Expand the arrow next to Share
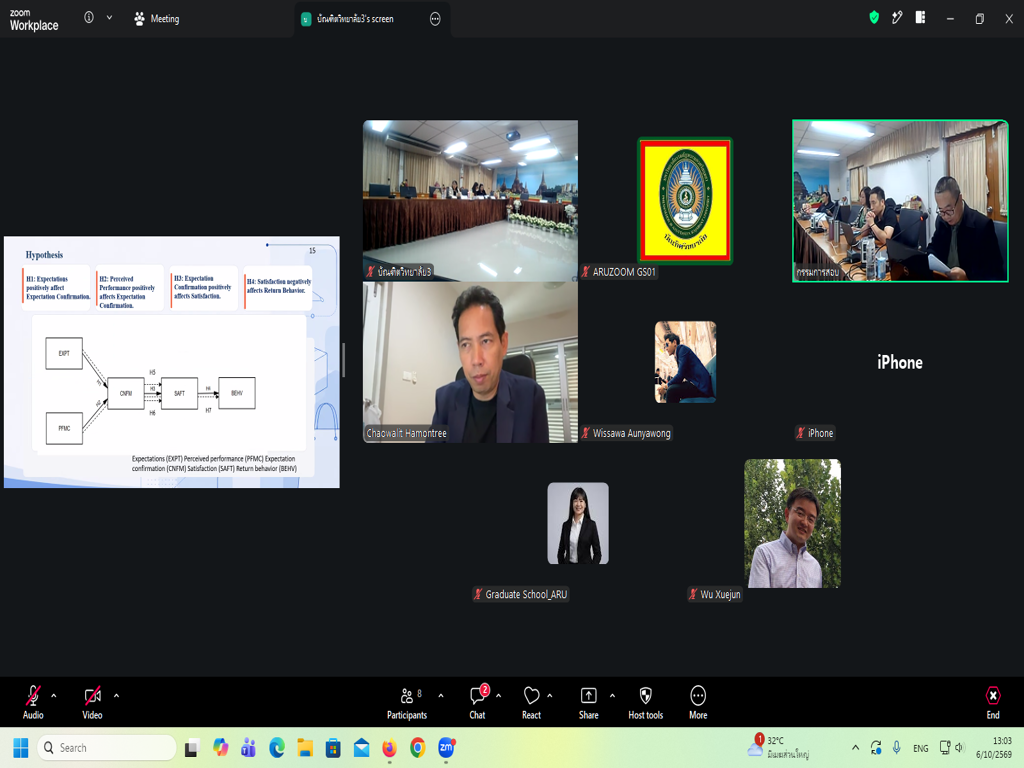The height and width of the screenshot is (768, 1024). pos(612,696)
